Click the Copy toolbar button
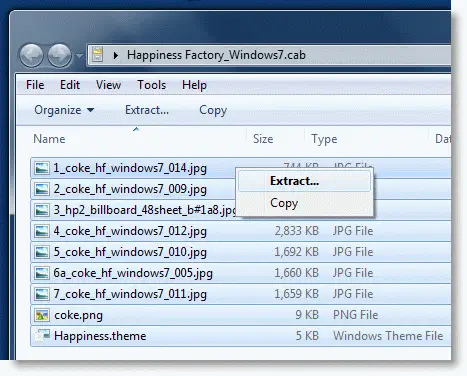The height and width of the screenshot is (376, 467). click(213, 110)
